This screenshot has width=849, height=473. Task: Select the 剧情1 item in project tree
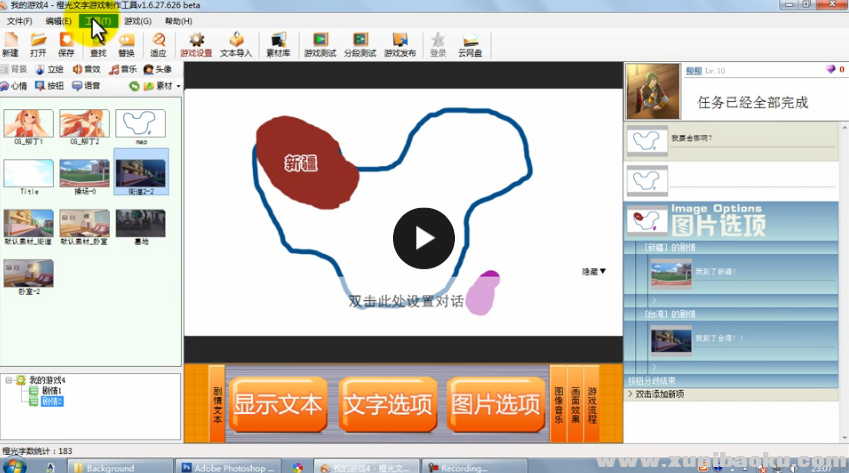pos(51,391)
